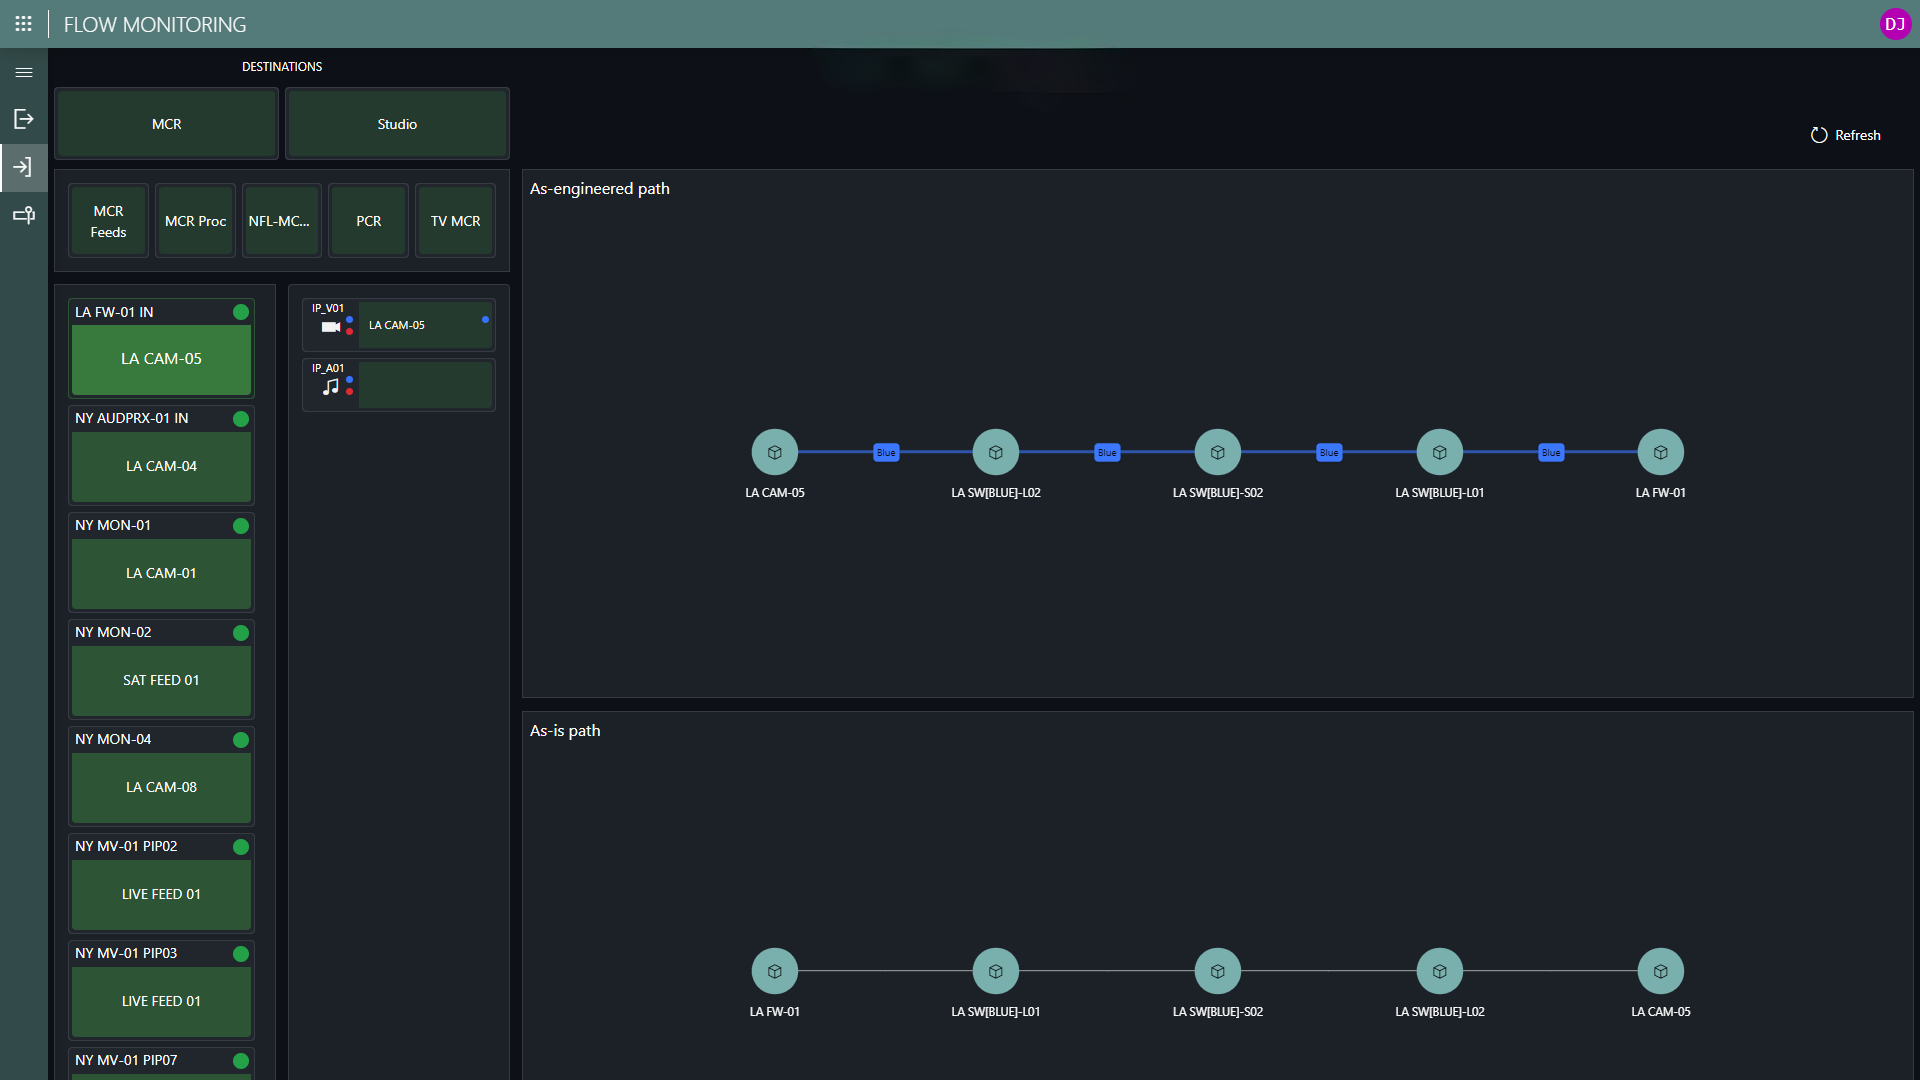Click LA CAM-05 node in As-is path
Screen dimensions: 1920x1080
coord(1661,971)
